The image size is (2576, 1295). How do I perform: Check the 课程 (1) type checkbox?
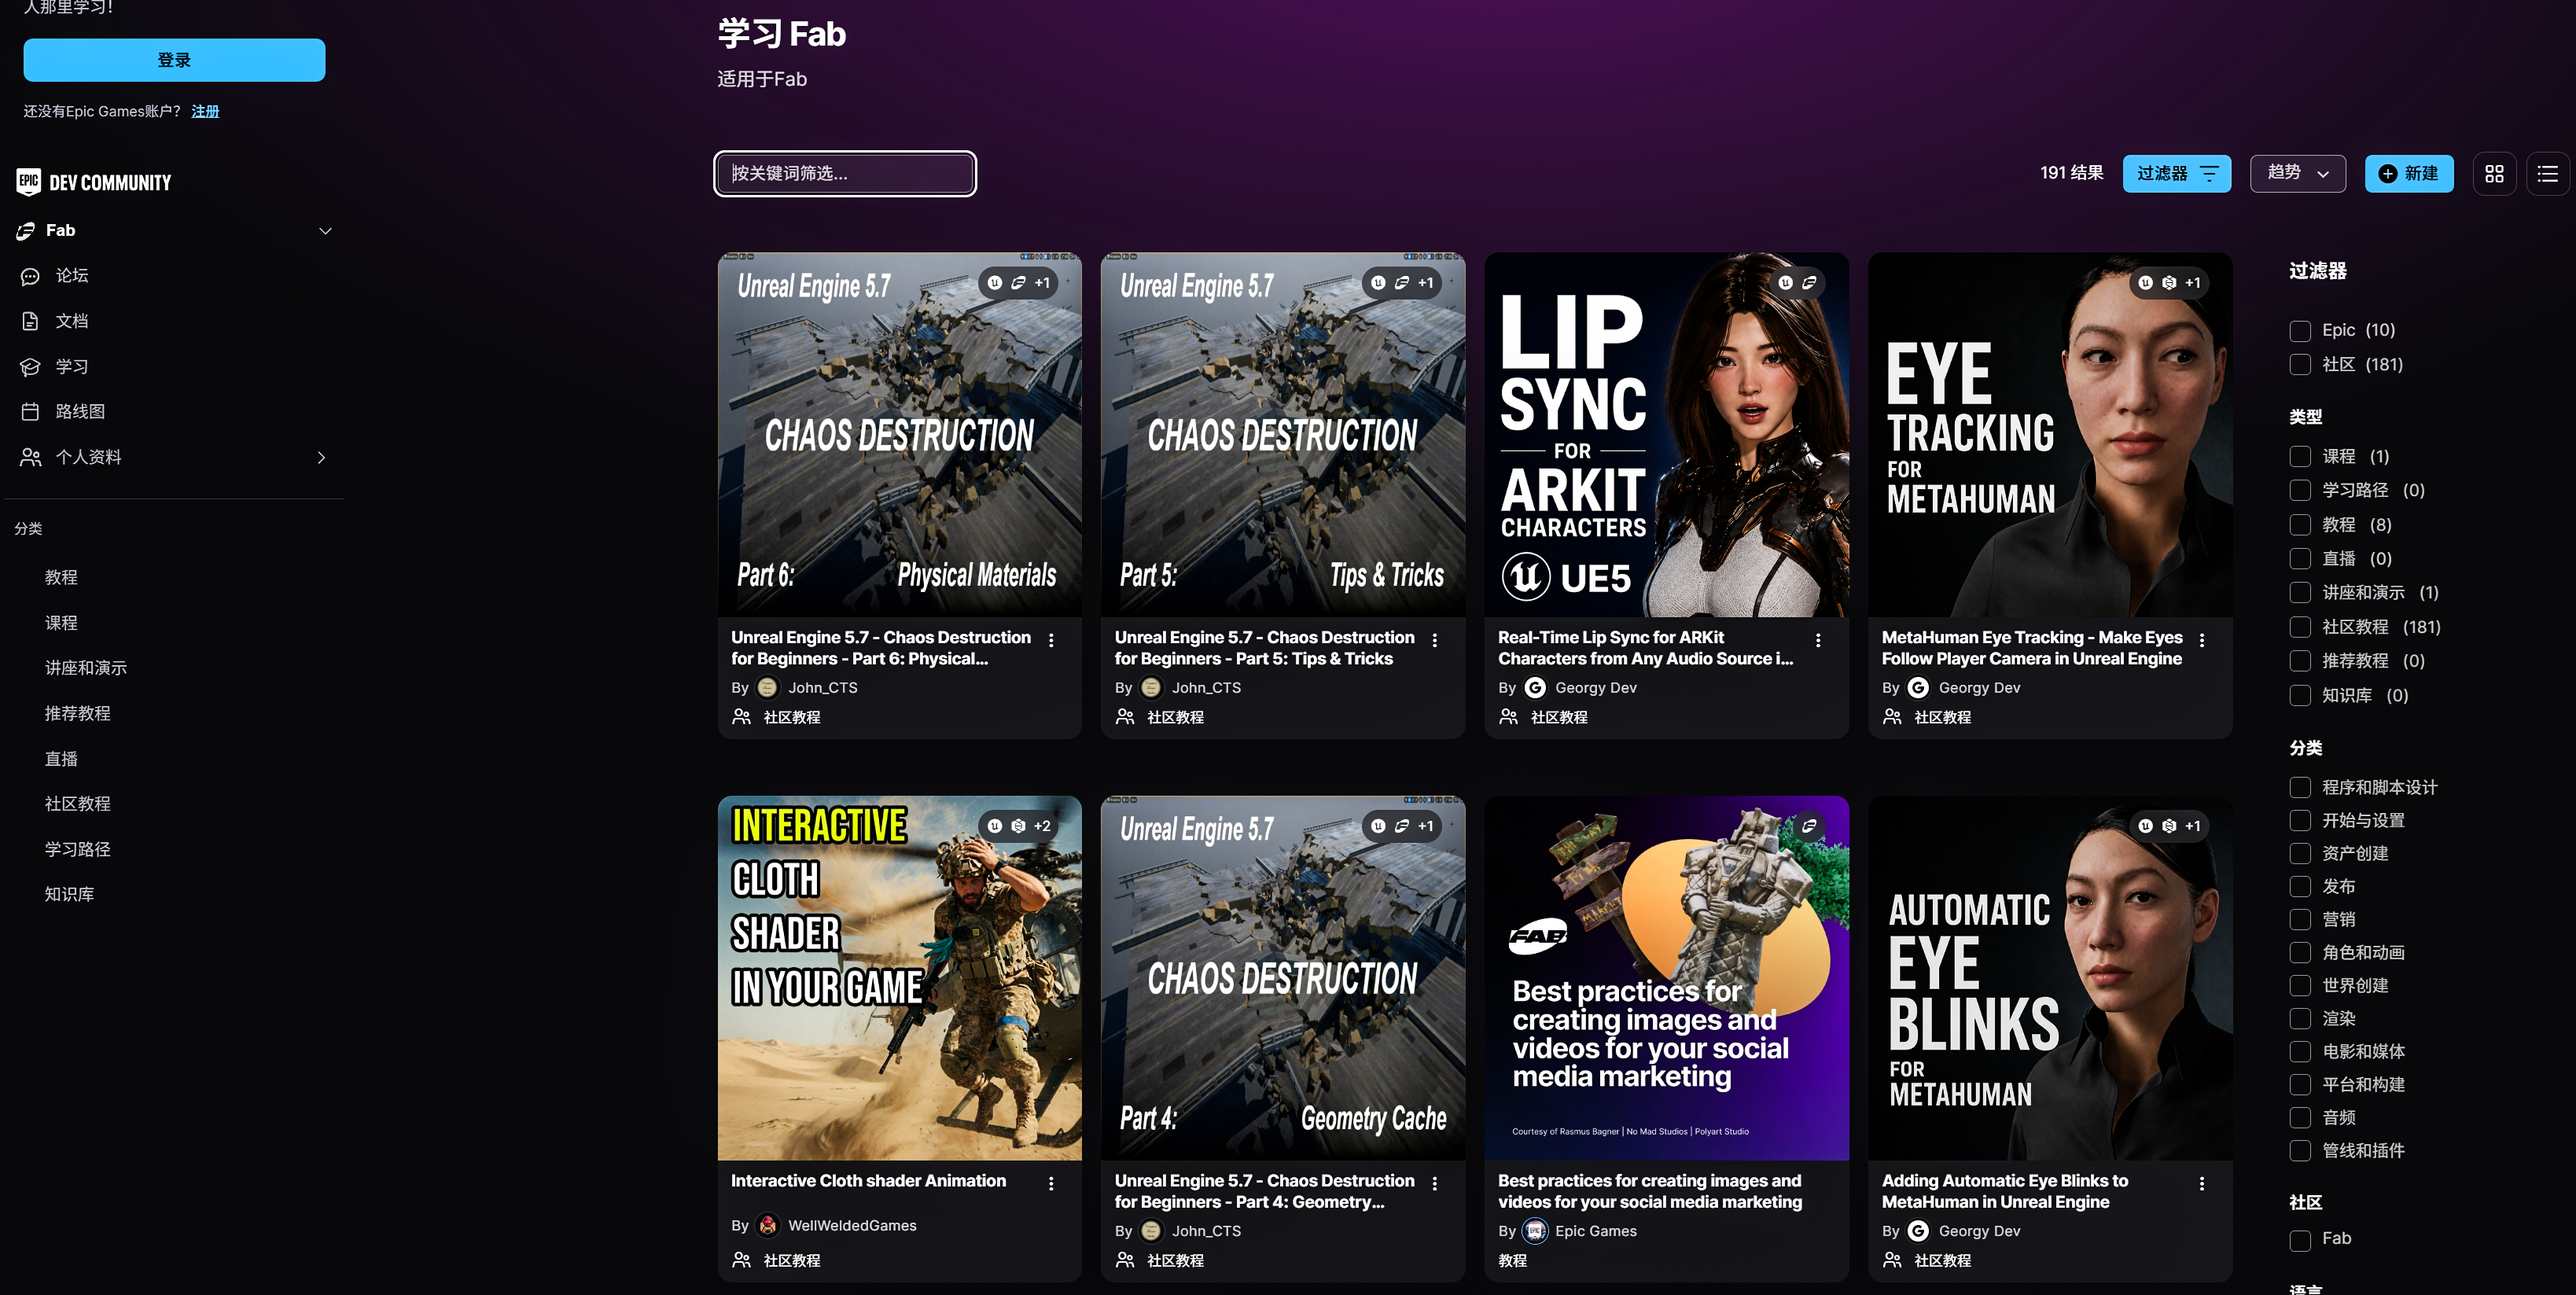[x=2300, y=457]
